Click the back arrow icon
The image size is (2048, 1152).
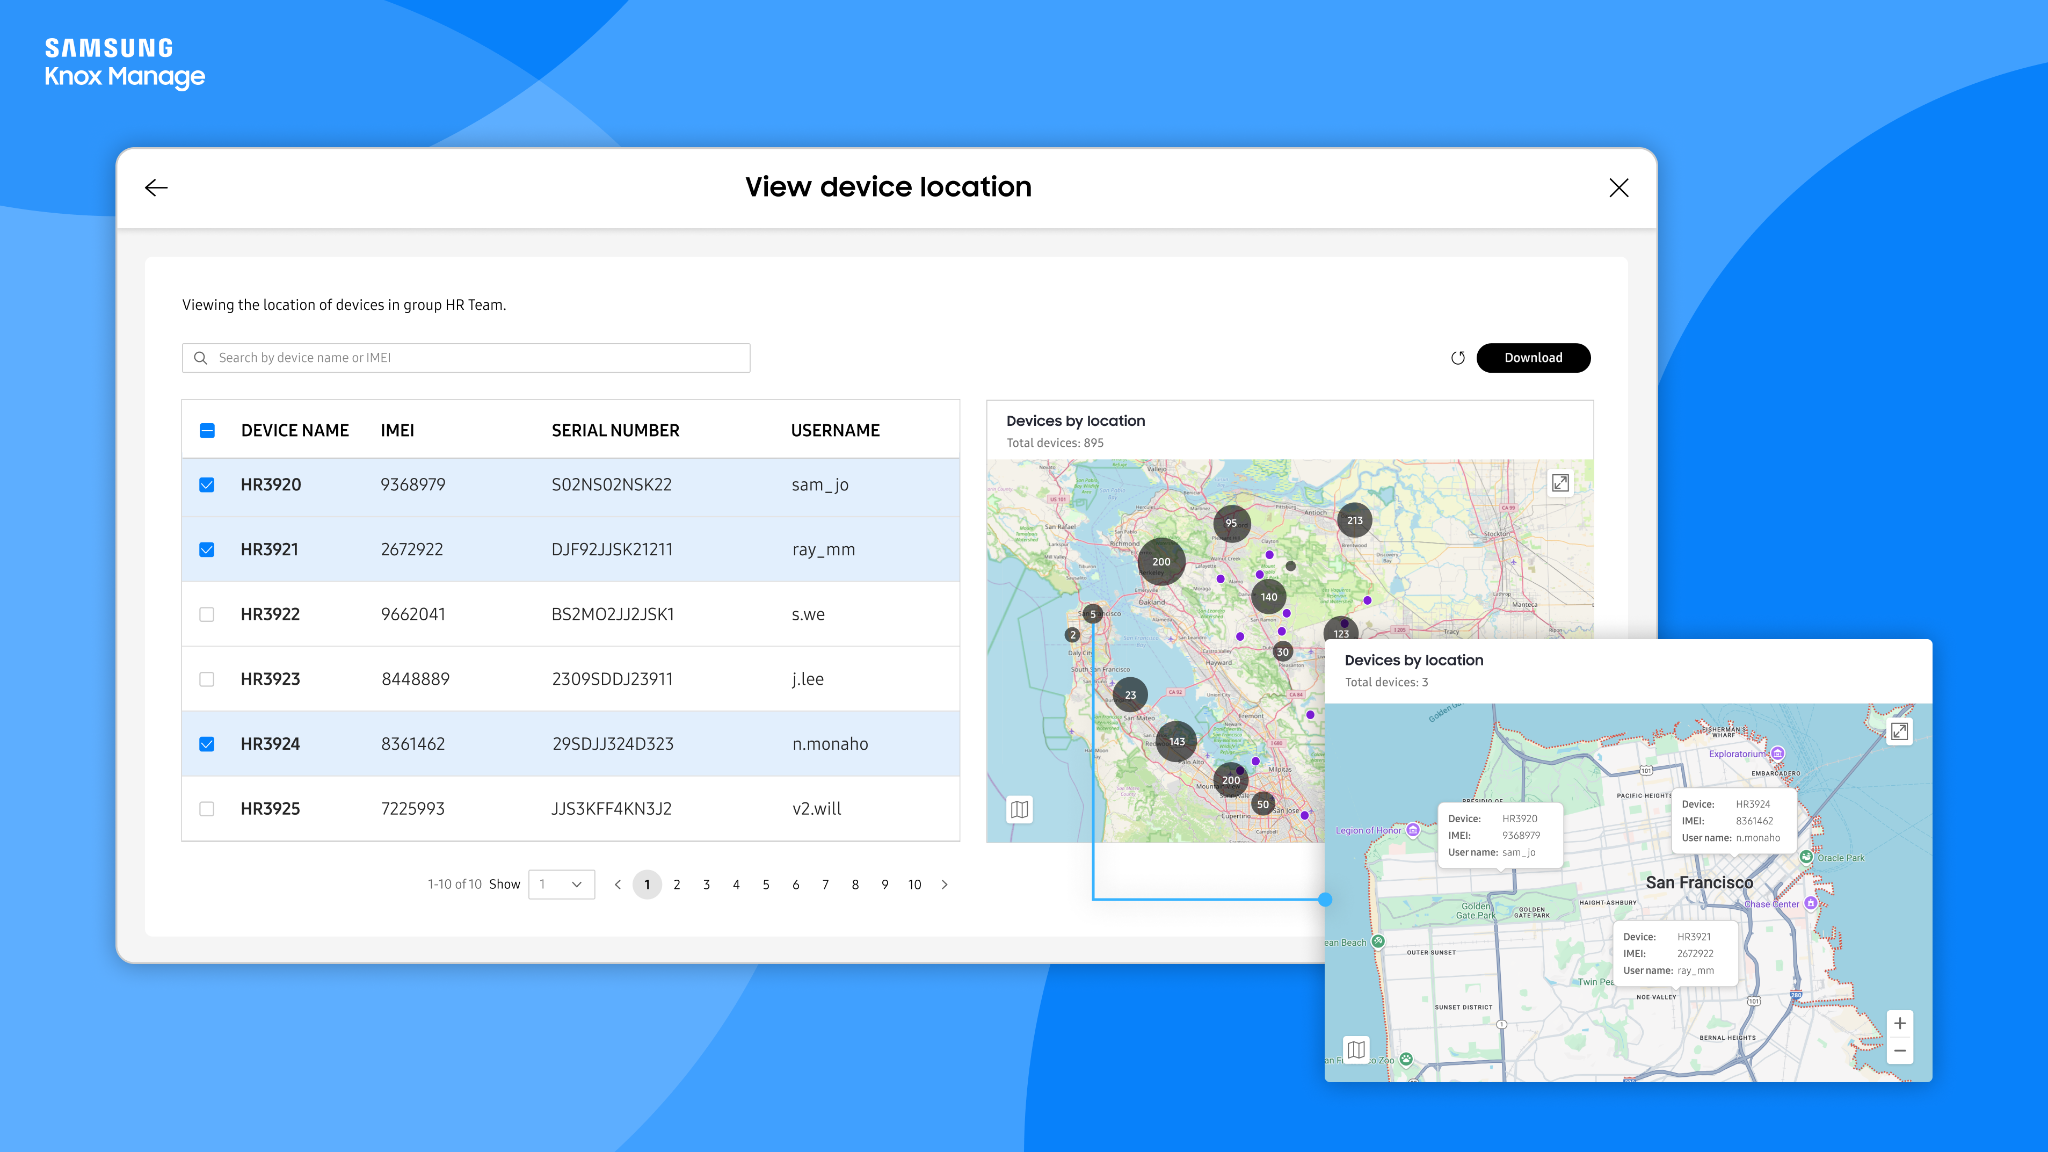[x=156, y=188]
